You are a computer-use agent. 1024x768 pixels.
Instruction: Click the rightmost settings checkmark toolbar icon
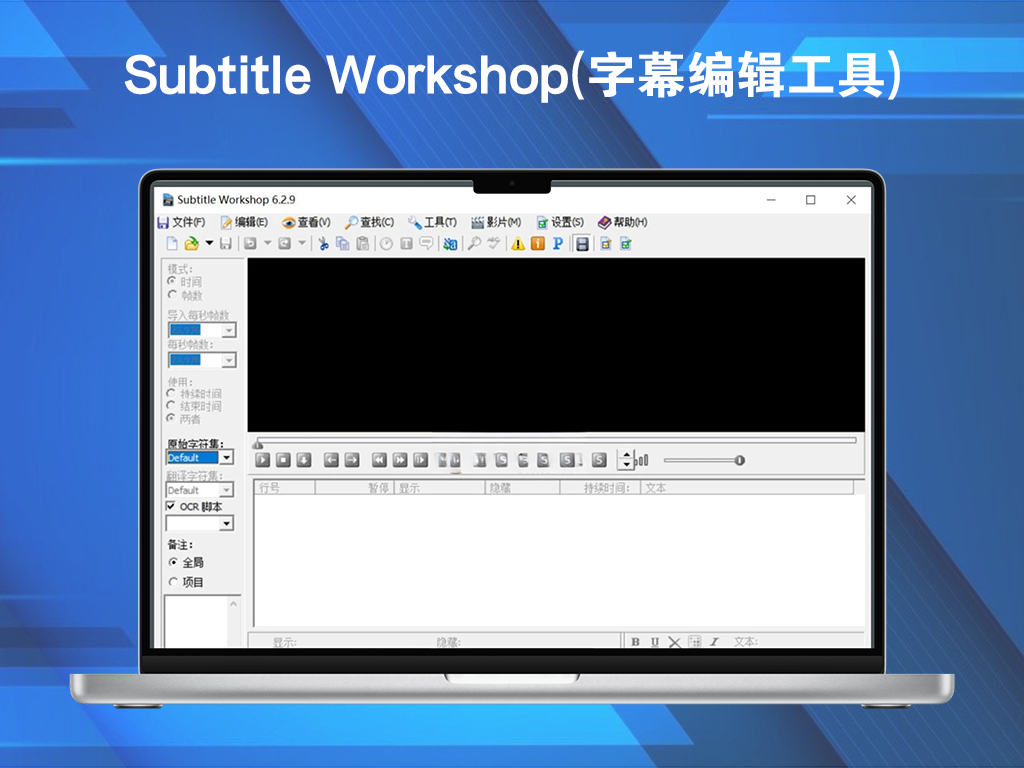(x=626, y=244)
